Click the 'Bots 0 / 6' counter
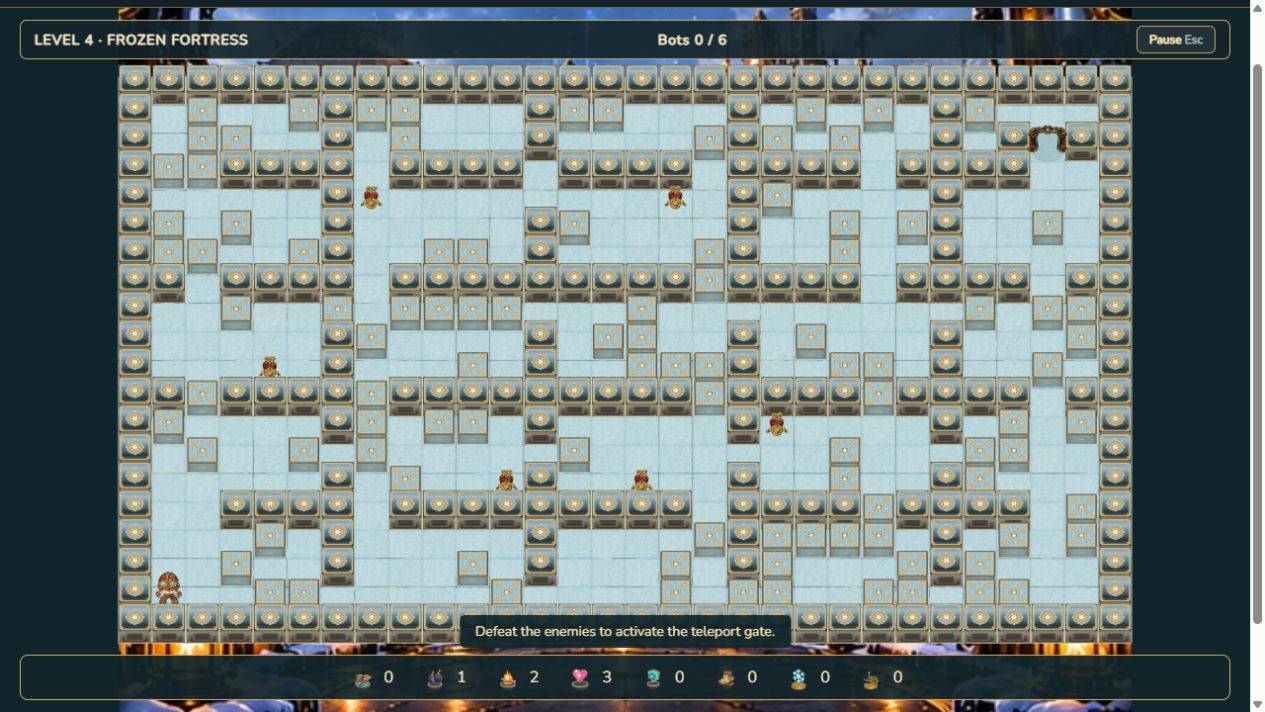The height and width of the screenshot is (712, 1265). [x=692, y=40]
